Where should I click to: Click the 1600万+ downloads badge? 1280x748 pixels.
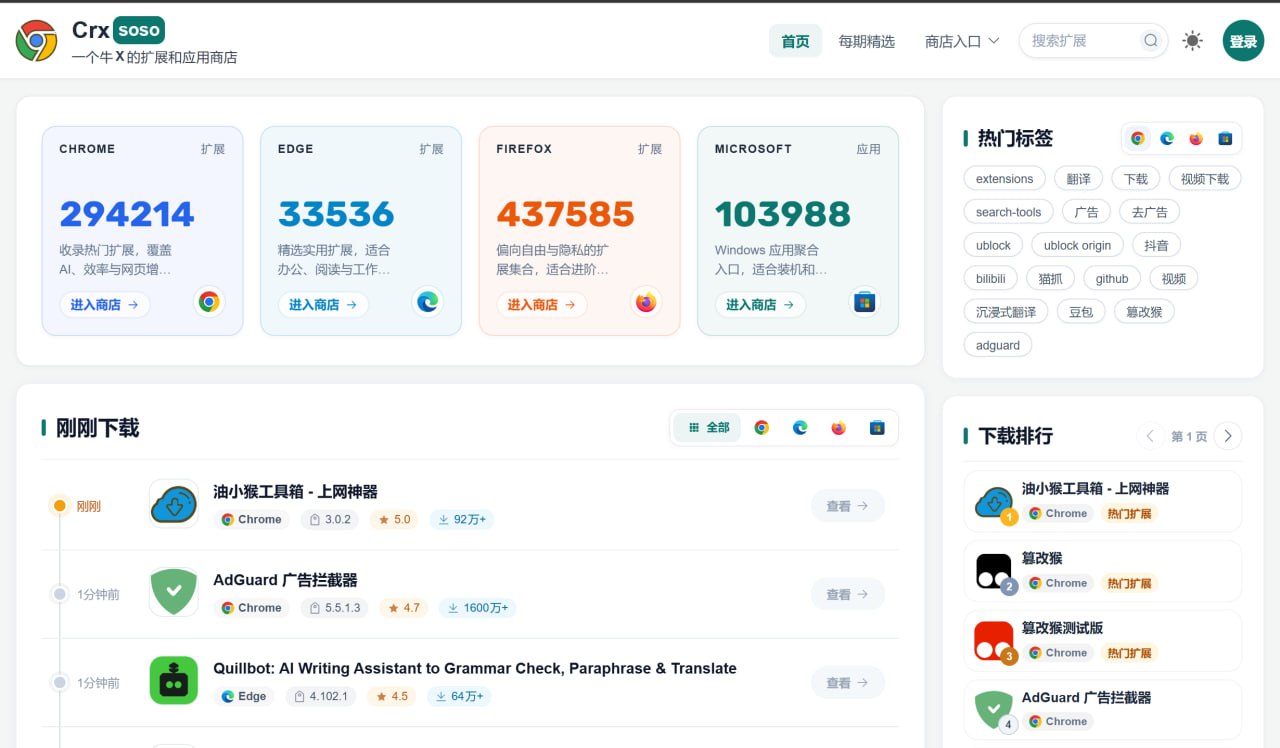point(477,608)
